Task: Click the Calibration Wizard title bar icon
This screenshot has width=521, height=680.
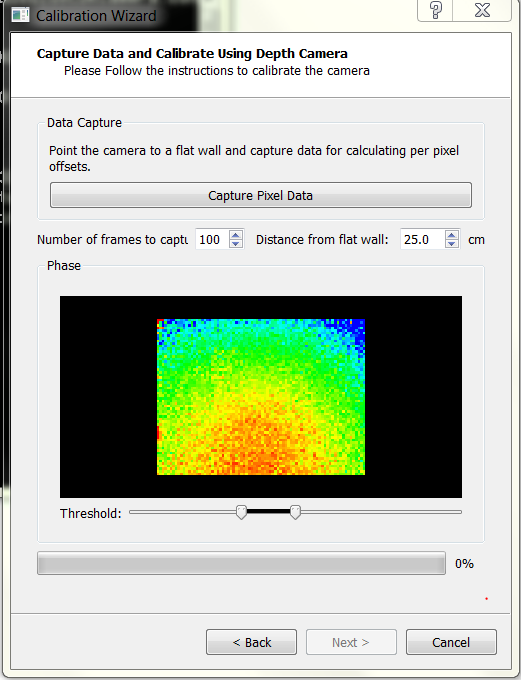Action: [x=20, y=15]
